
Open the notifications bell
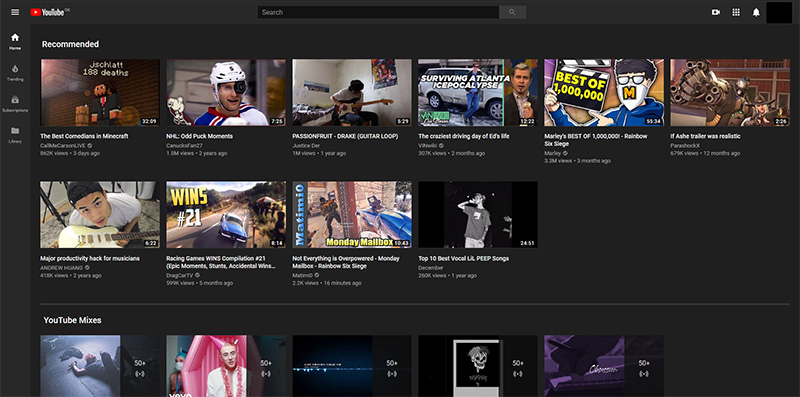coord(756,12)
